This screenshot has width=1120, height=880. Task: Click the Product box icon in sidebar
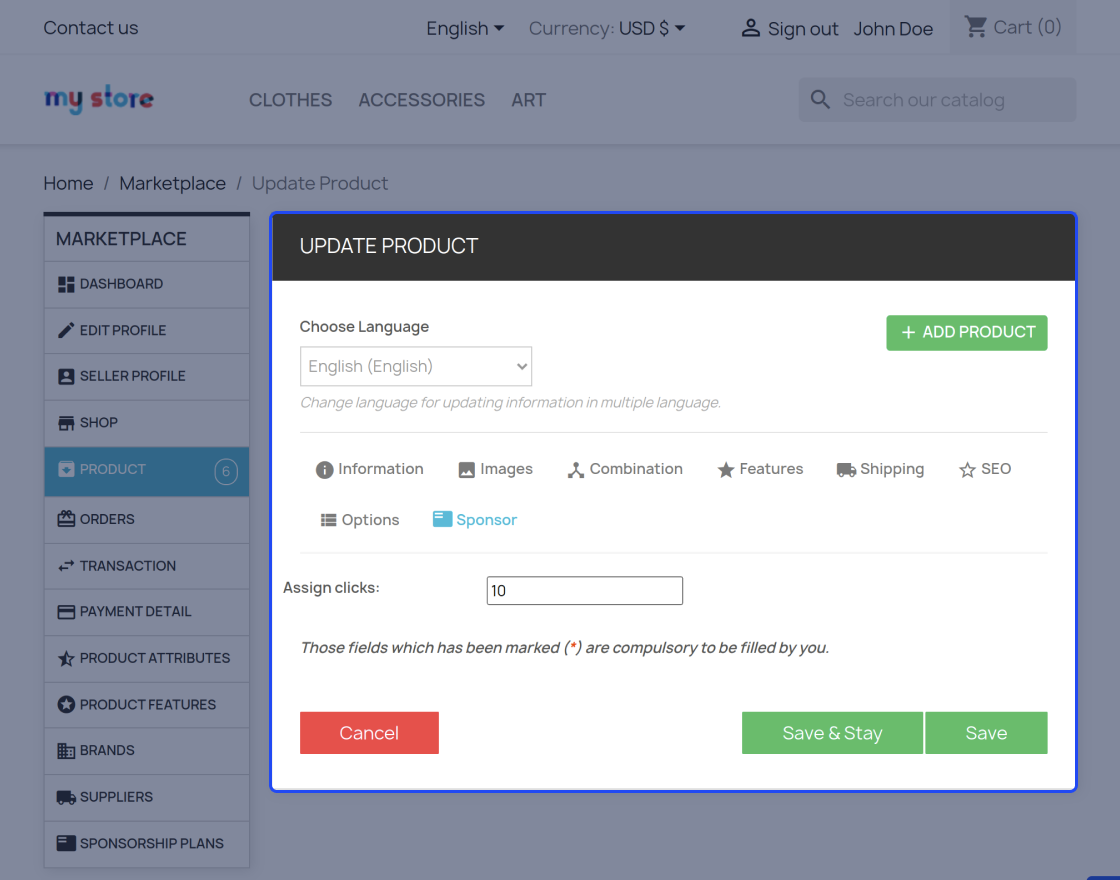[66, 469]
